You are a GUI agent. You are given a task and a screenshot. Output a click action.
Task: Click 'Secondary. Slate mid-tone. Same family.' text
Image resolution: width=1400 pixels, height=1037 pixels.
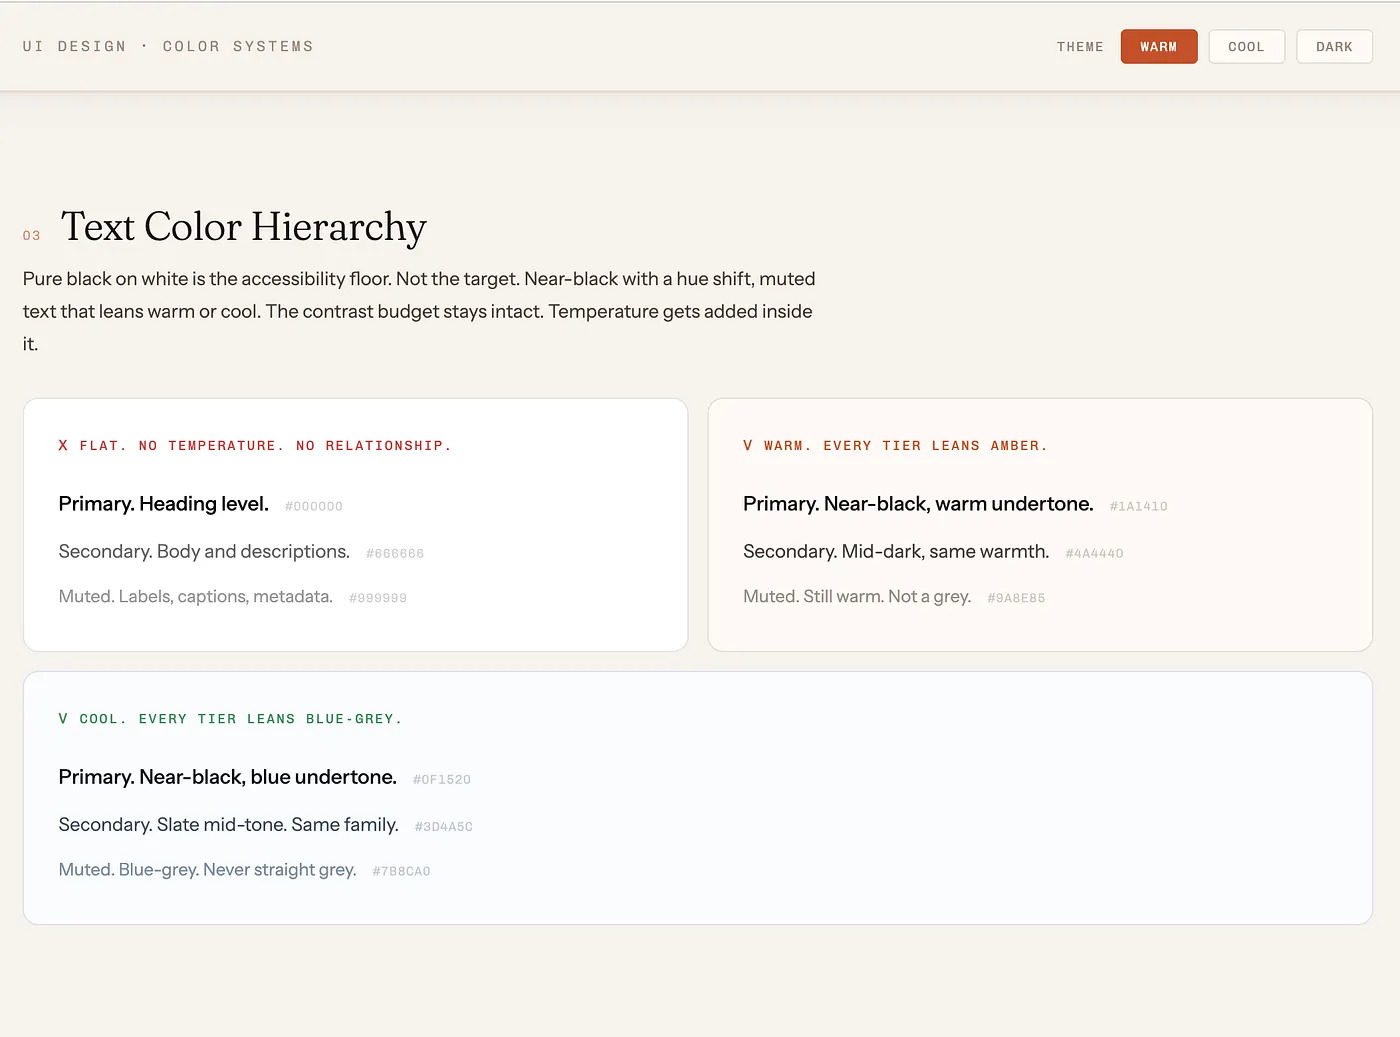[228, 825]
